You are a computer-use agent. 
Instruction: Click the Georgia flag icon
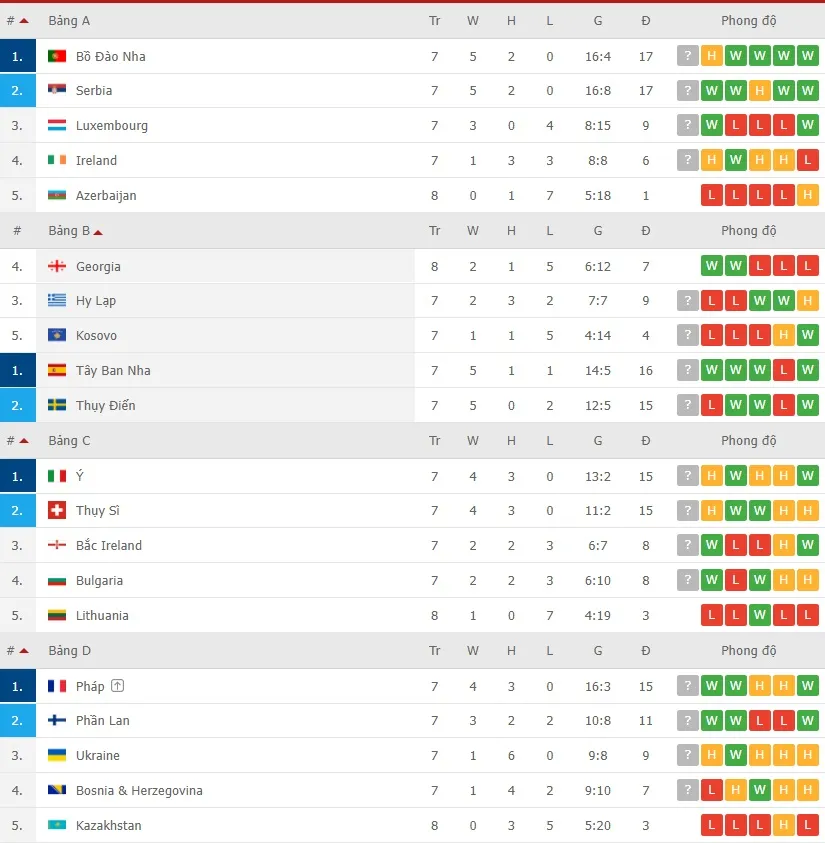[x=57, y=266]
